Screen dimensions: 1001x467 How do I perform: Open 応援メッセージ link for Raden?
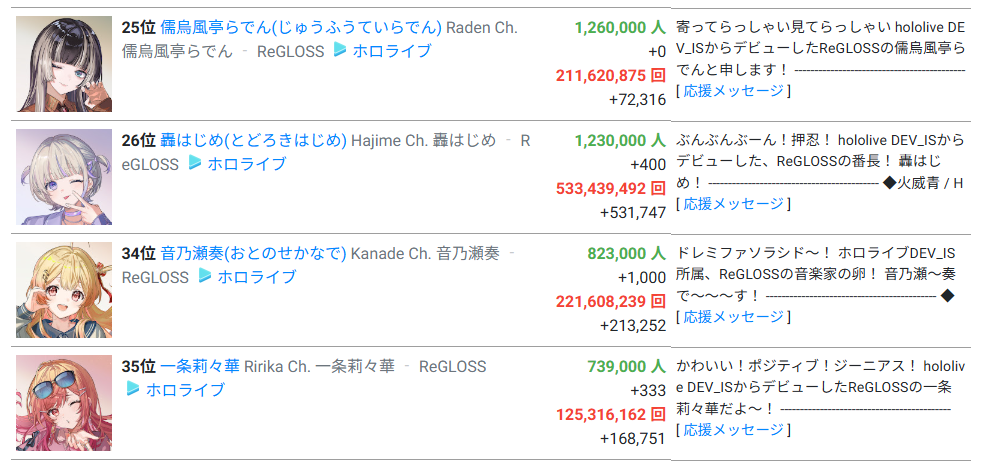click(x=734, y=91)
